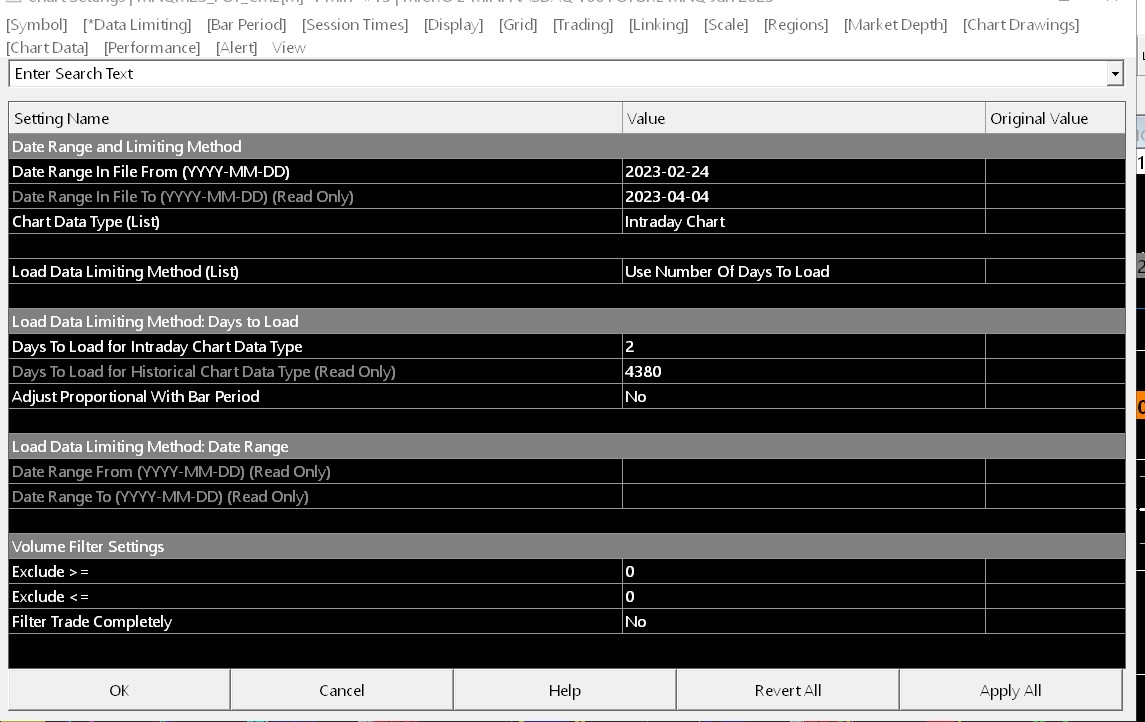Open the search text dropdown arrow
The image size is (1145, 722).
(1114, 74)
